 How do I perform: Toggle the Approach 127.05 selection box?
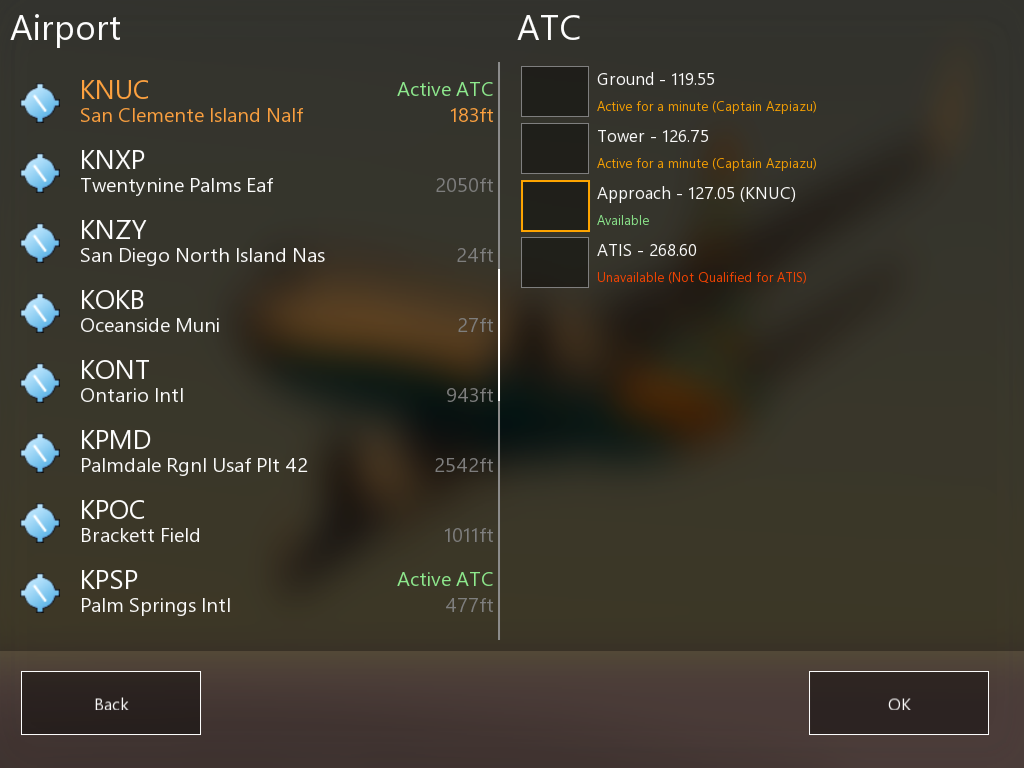tap(555, 206)
